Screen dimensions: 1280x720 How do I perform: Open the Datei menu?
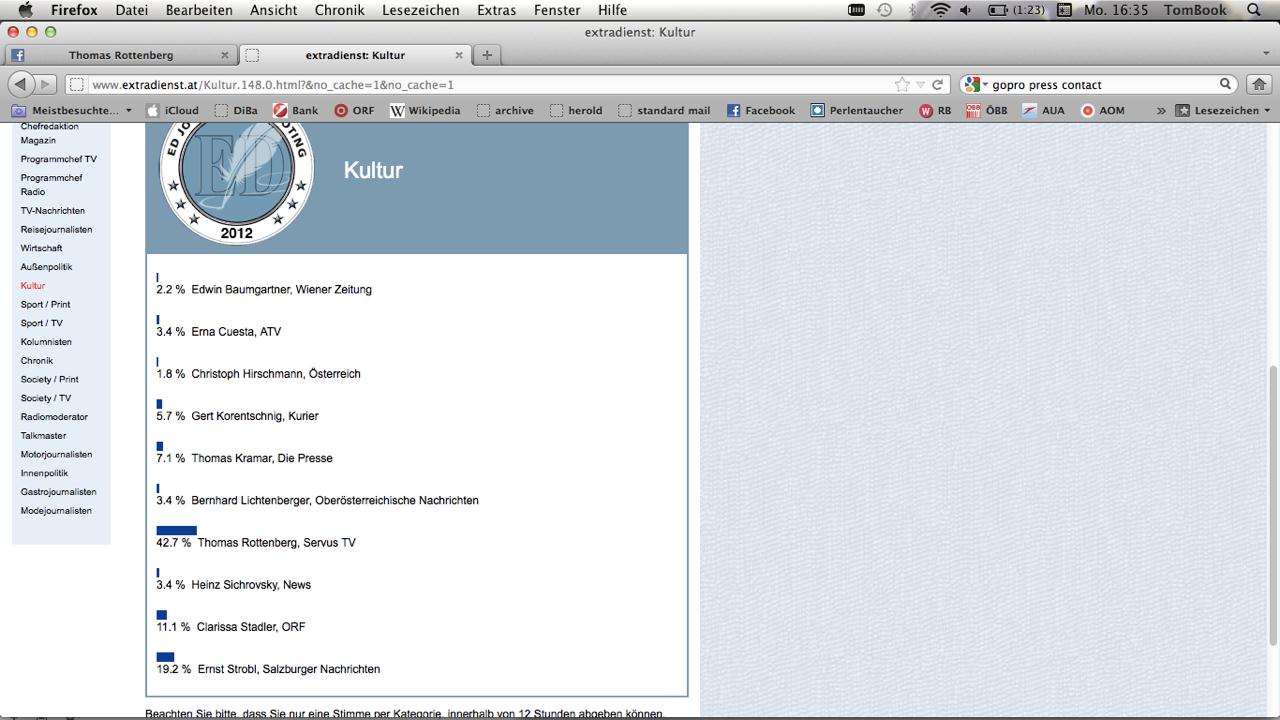(132, 10)
